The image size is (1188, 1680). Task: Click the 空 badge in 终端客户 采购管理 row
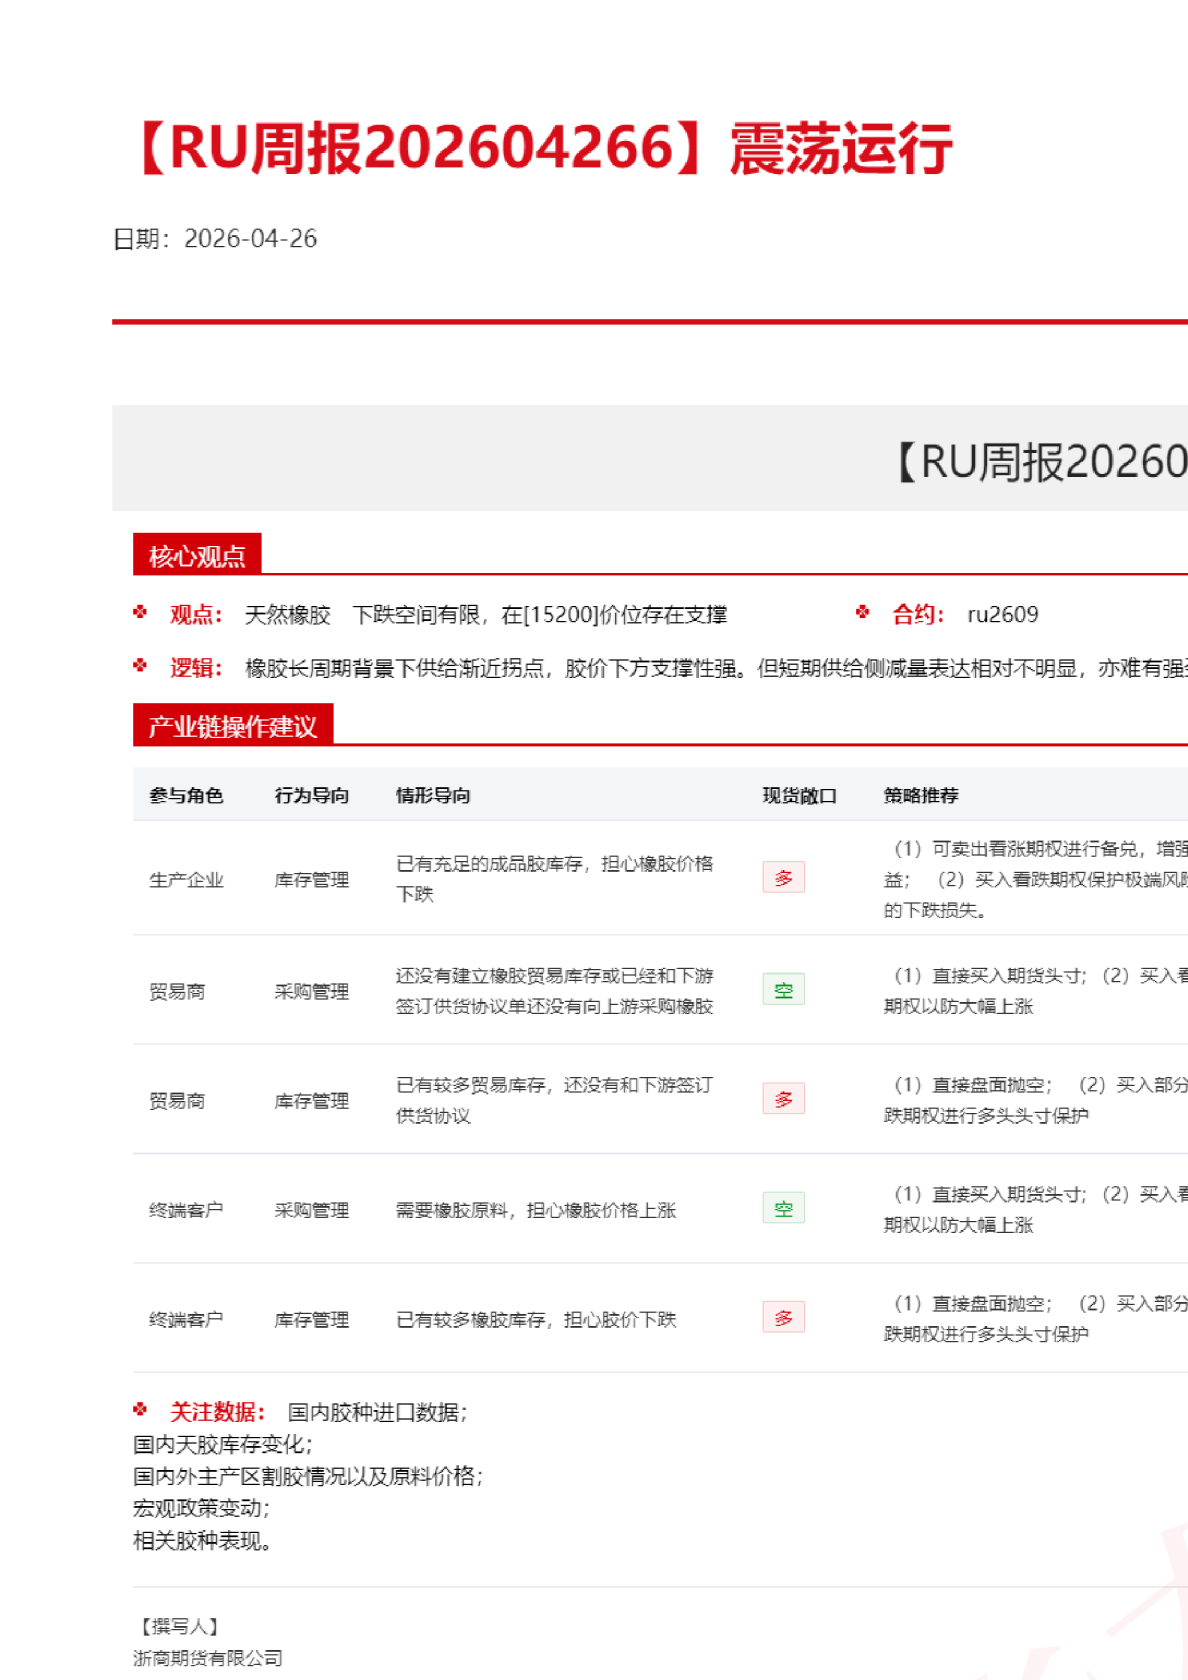pos(784,1208)
